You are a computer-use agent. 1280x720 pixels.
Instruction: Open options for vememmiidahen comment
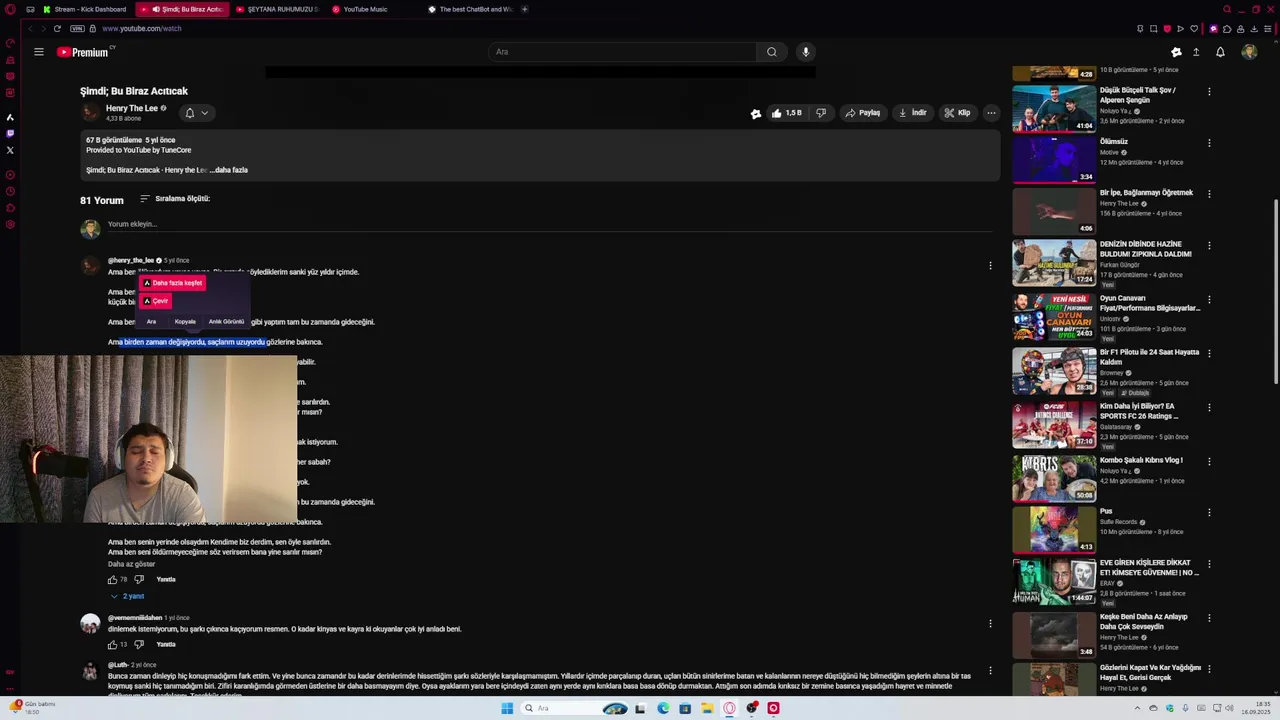(x=990, y=624)
